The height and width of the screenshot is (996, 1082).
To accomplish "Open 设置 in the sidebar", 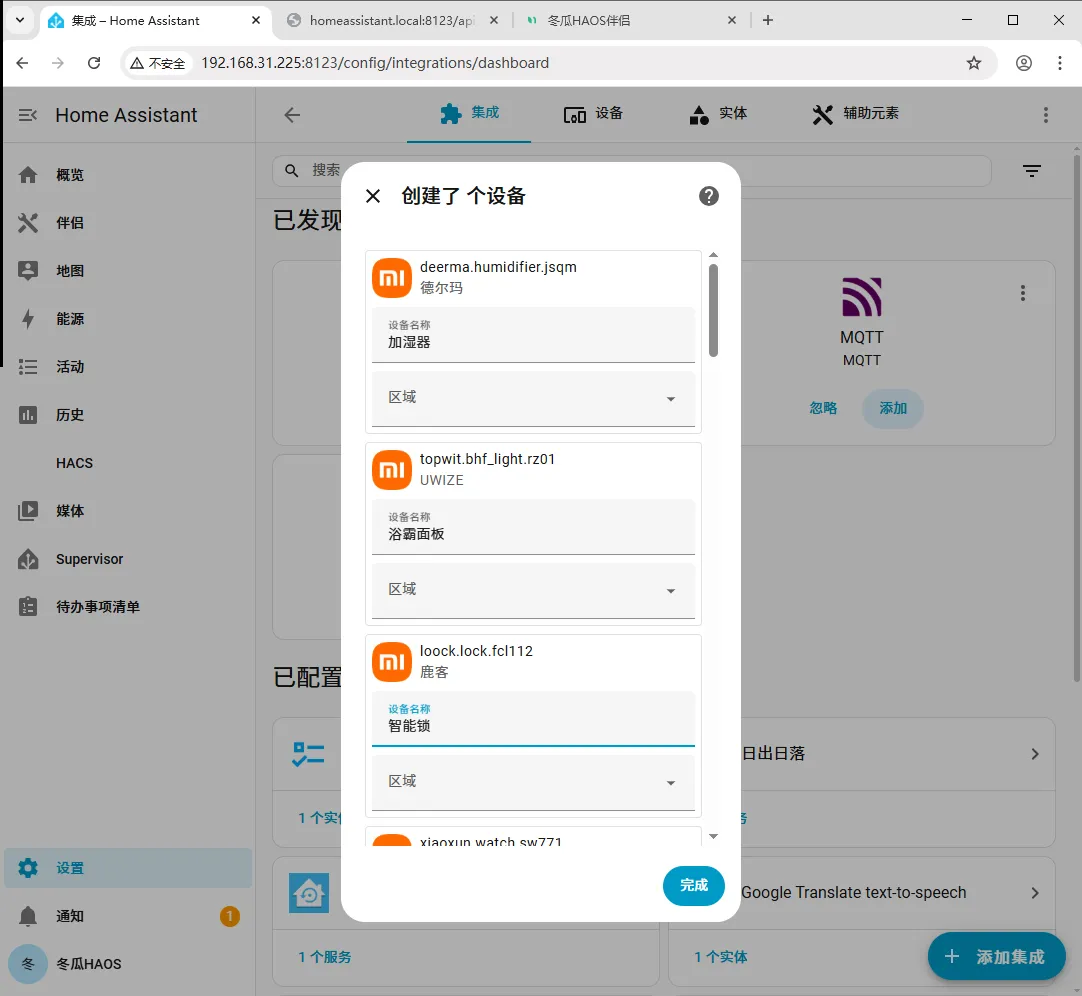I will (128, 868).
